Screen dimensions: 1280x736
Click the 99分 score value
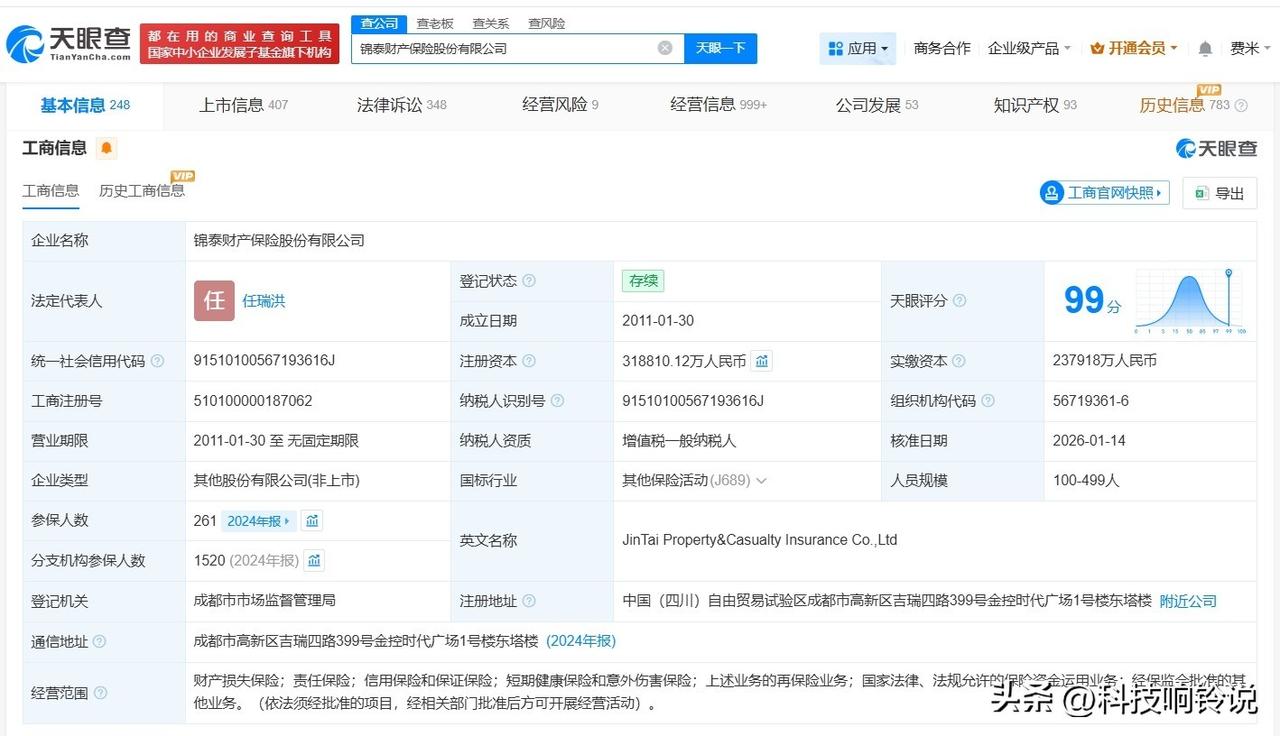pos(1092,300)
